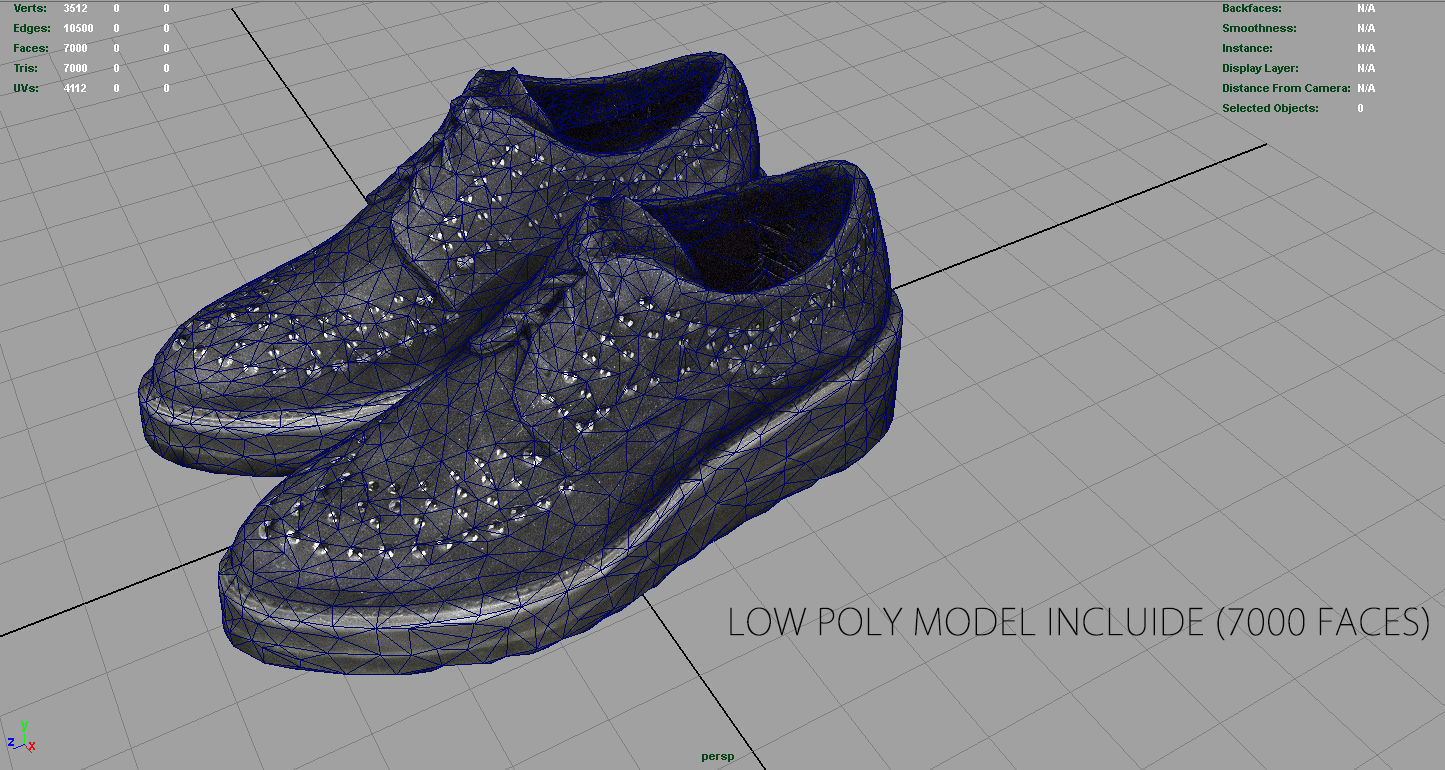Screen dimensions: 1445x770
Task: Click the Faces: heads-up display label
Action: point(31,48)
